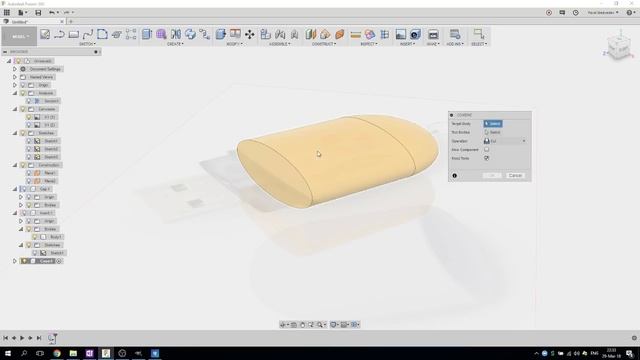Toggle visibility bulb of root component
The height and width of the screenshot is (360, 640).
18,61
